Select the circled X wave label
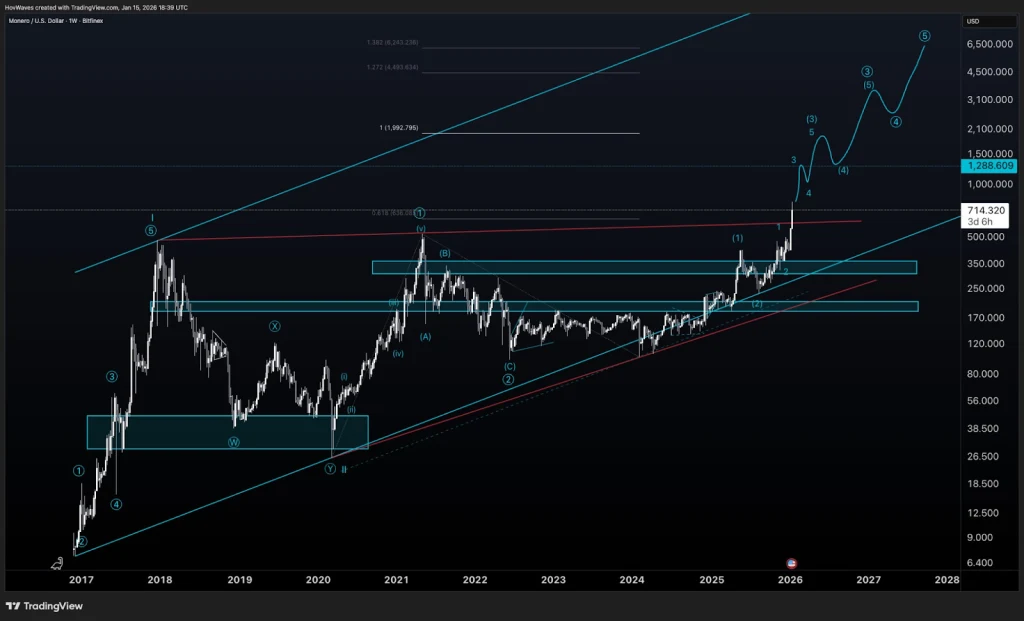Viewport: 1024px width, 621px height. tap(275, 326)
